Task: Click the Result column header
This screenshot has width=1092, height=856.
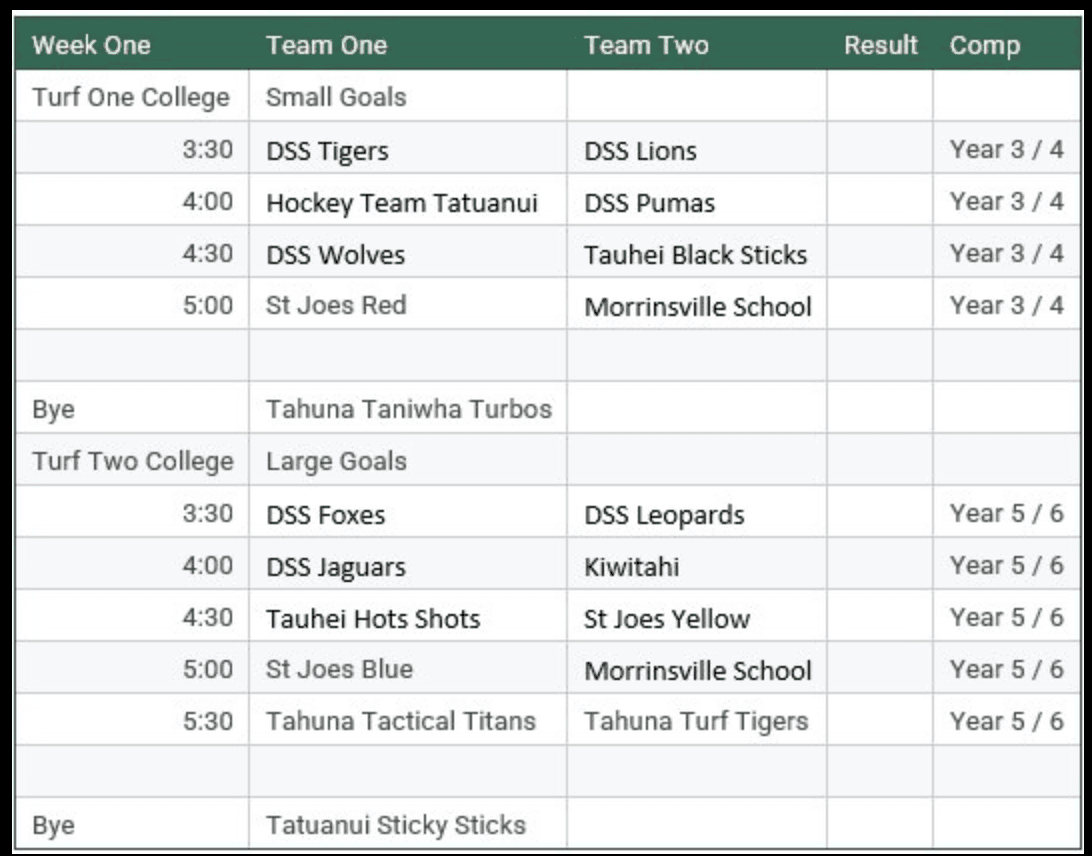Action: click(880, 45)
